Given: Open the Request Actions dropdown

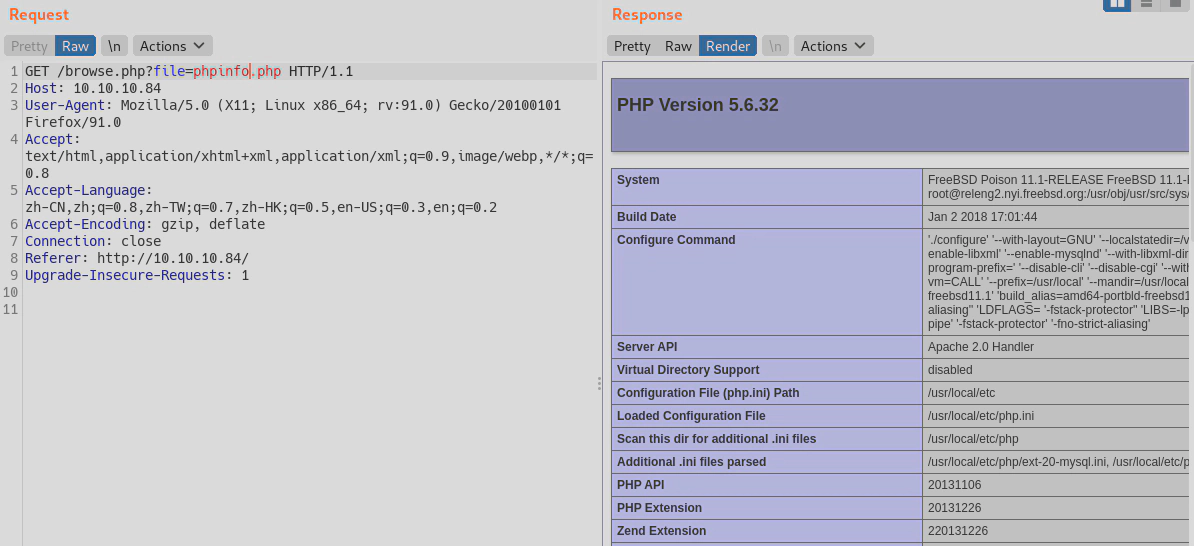Looking at the screenshot, I should click(172, 46).
